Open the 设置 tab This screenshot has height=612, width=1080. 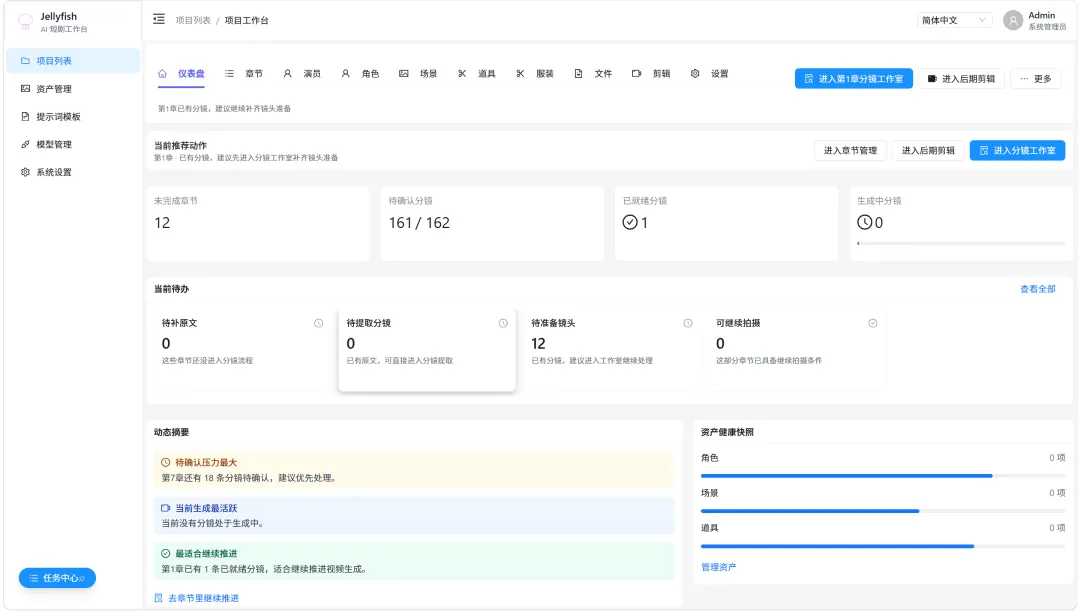pos(709,74)
